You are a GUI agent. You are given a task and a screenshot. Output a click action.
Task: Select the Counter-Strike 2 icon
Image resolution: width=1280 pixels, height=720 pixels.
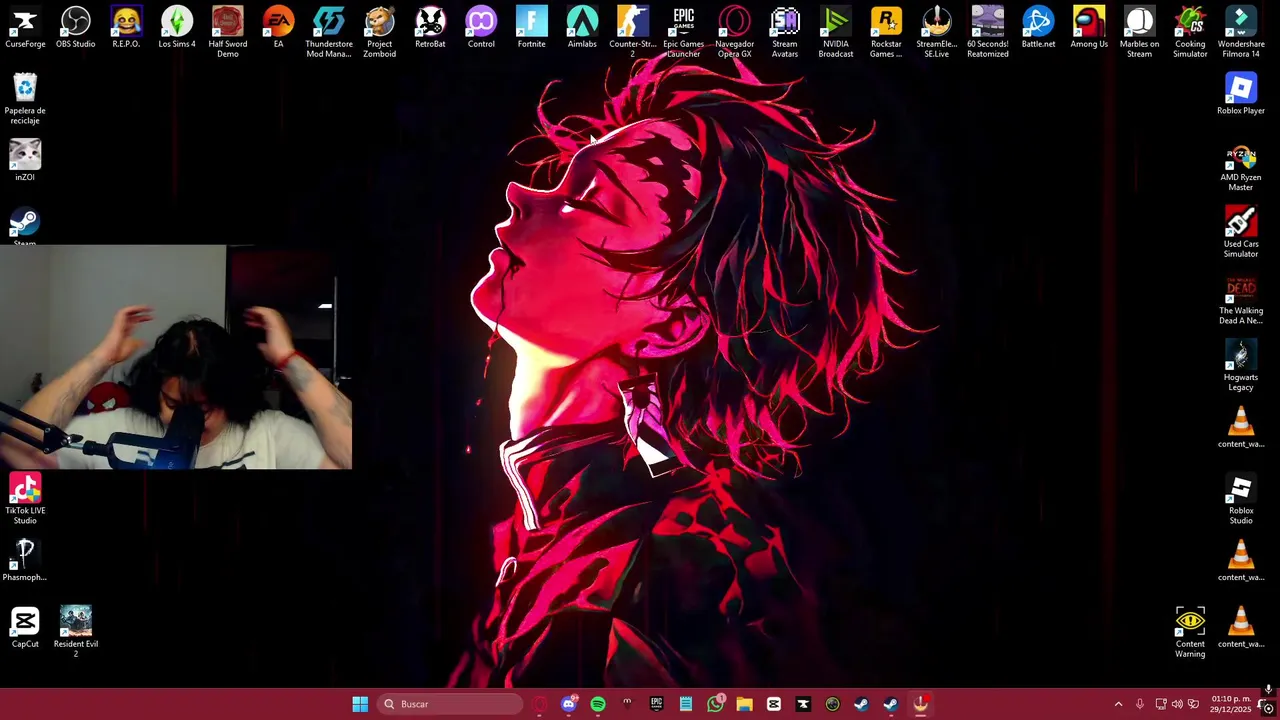click(633, 32)
